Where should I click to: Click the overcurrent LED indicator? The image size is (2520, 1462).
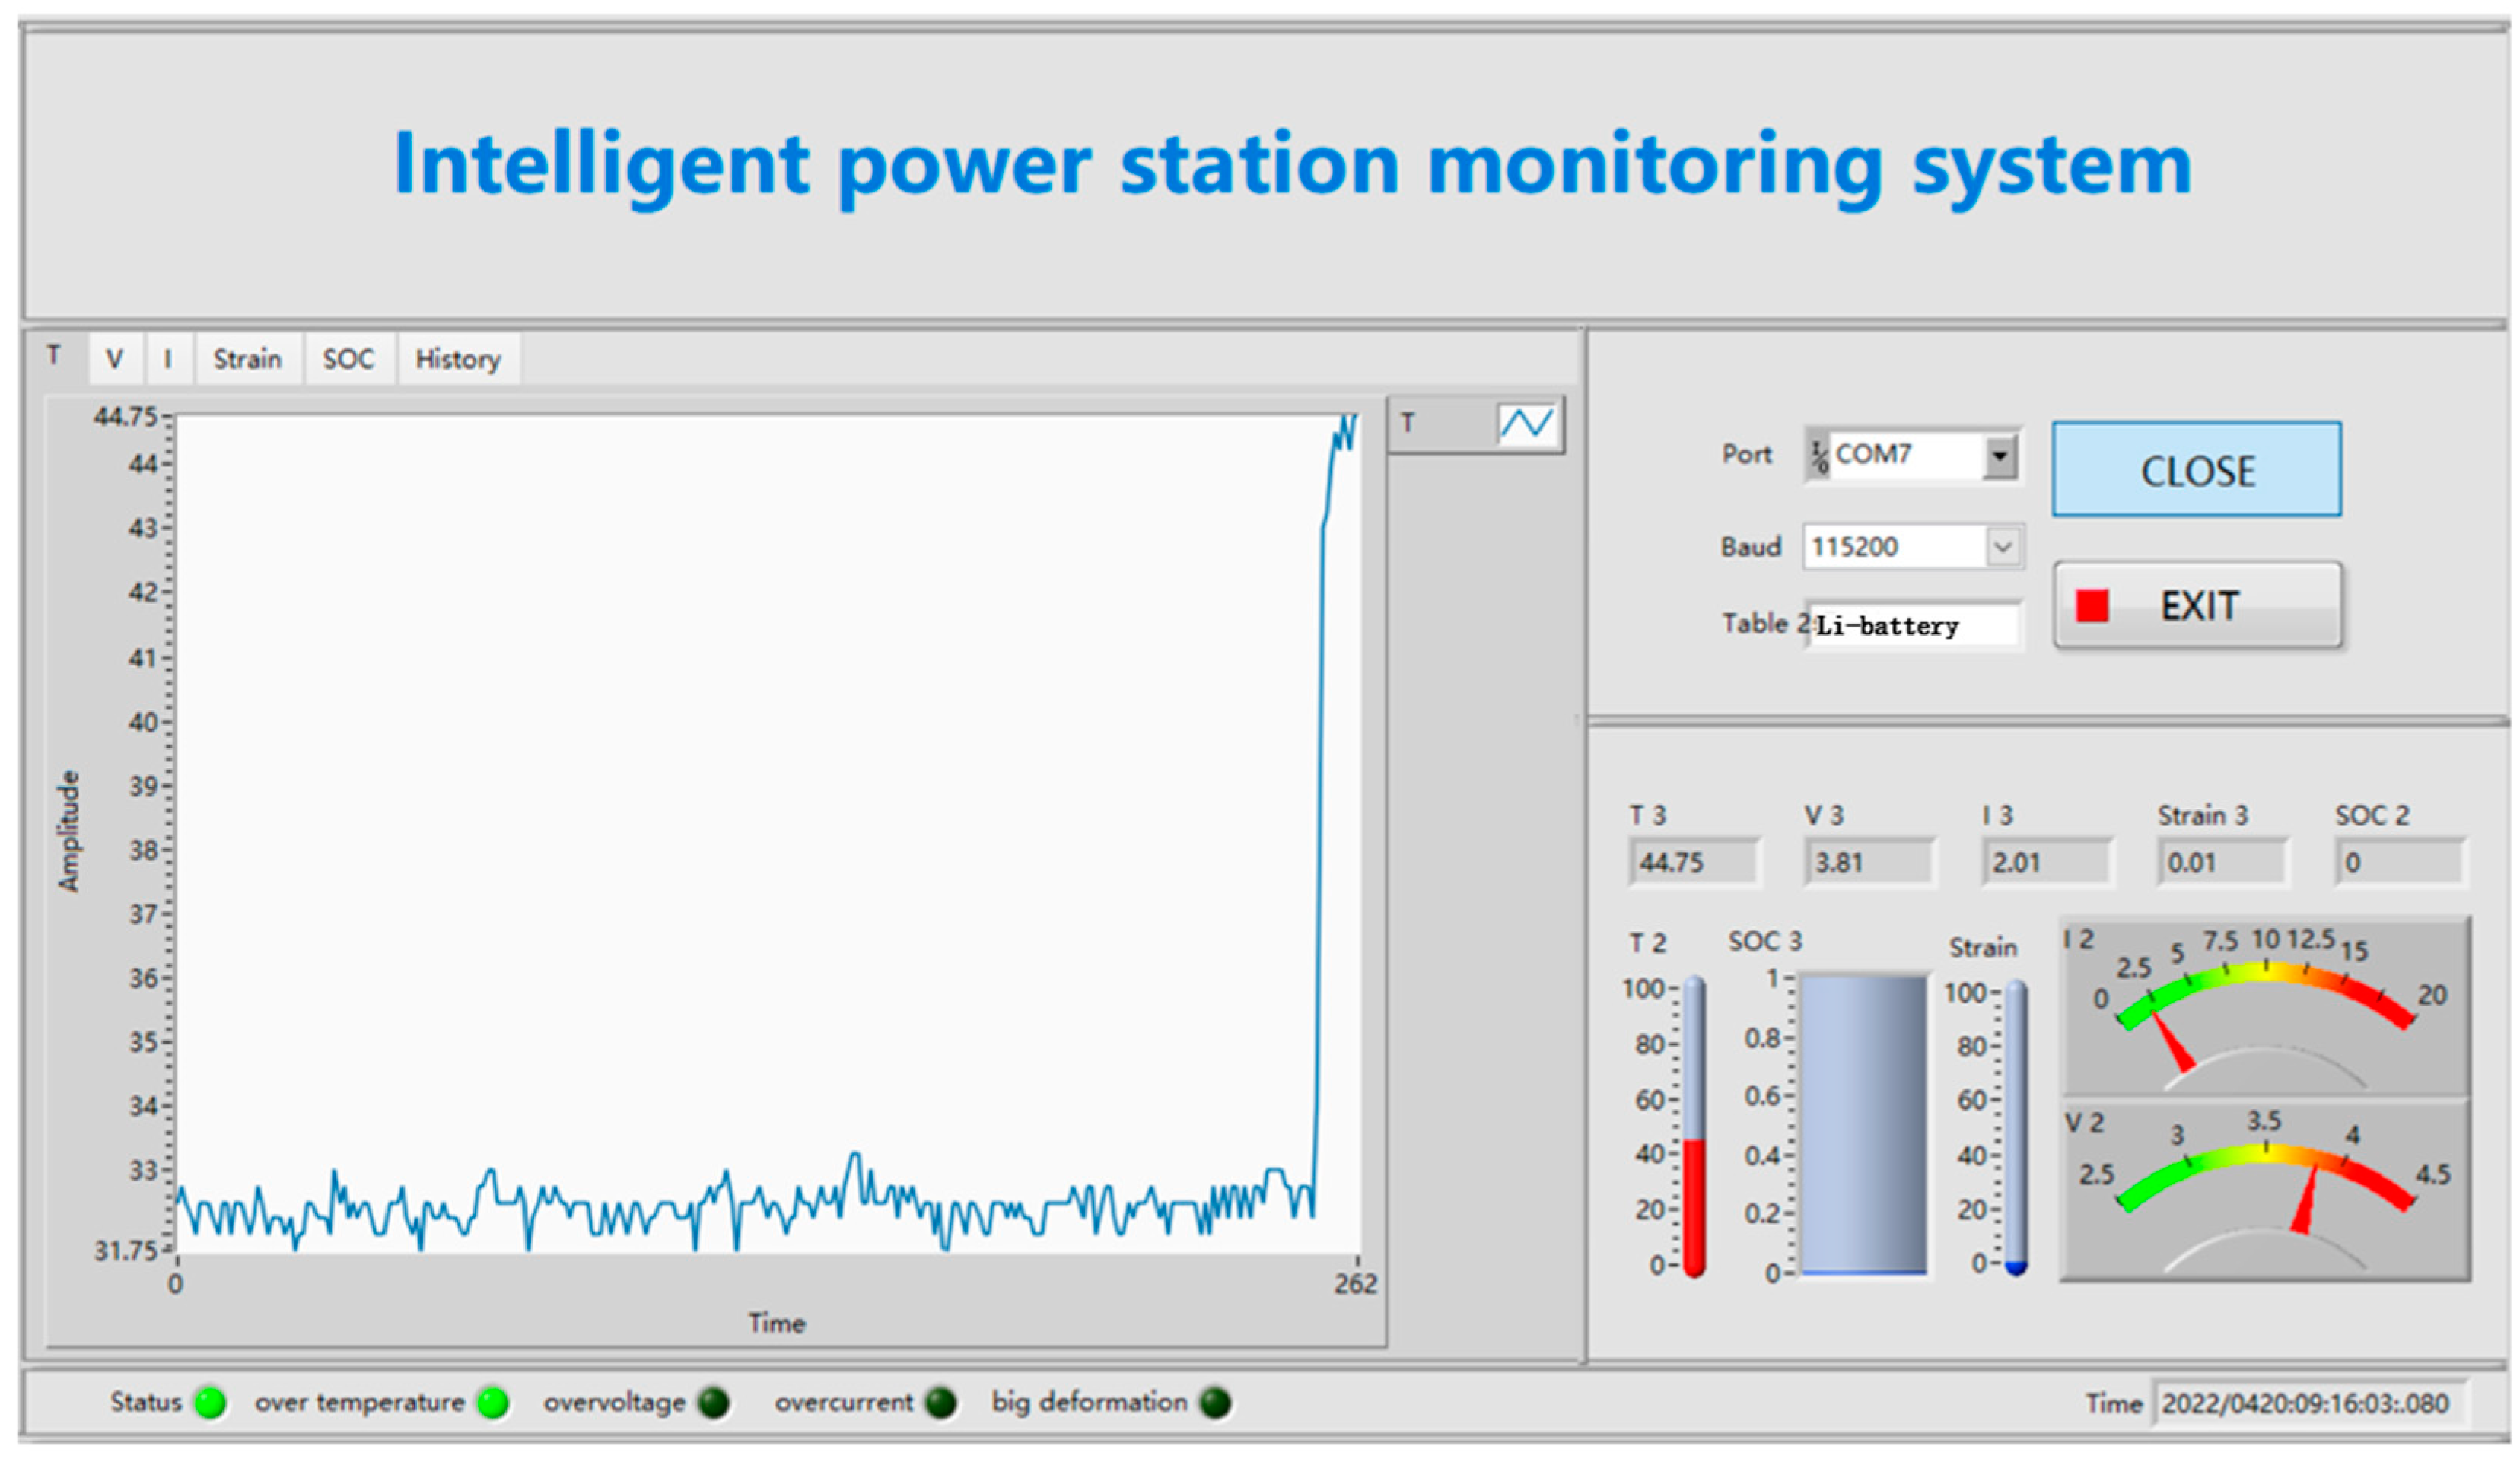(x=940, y=1403)
